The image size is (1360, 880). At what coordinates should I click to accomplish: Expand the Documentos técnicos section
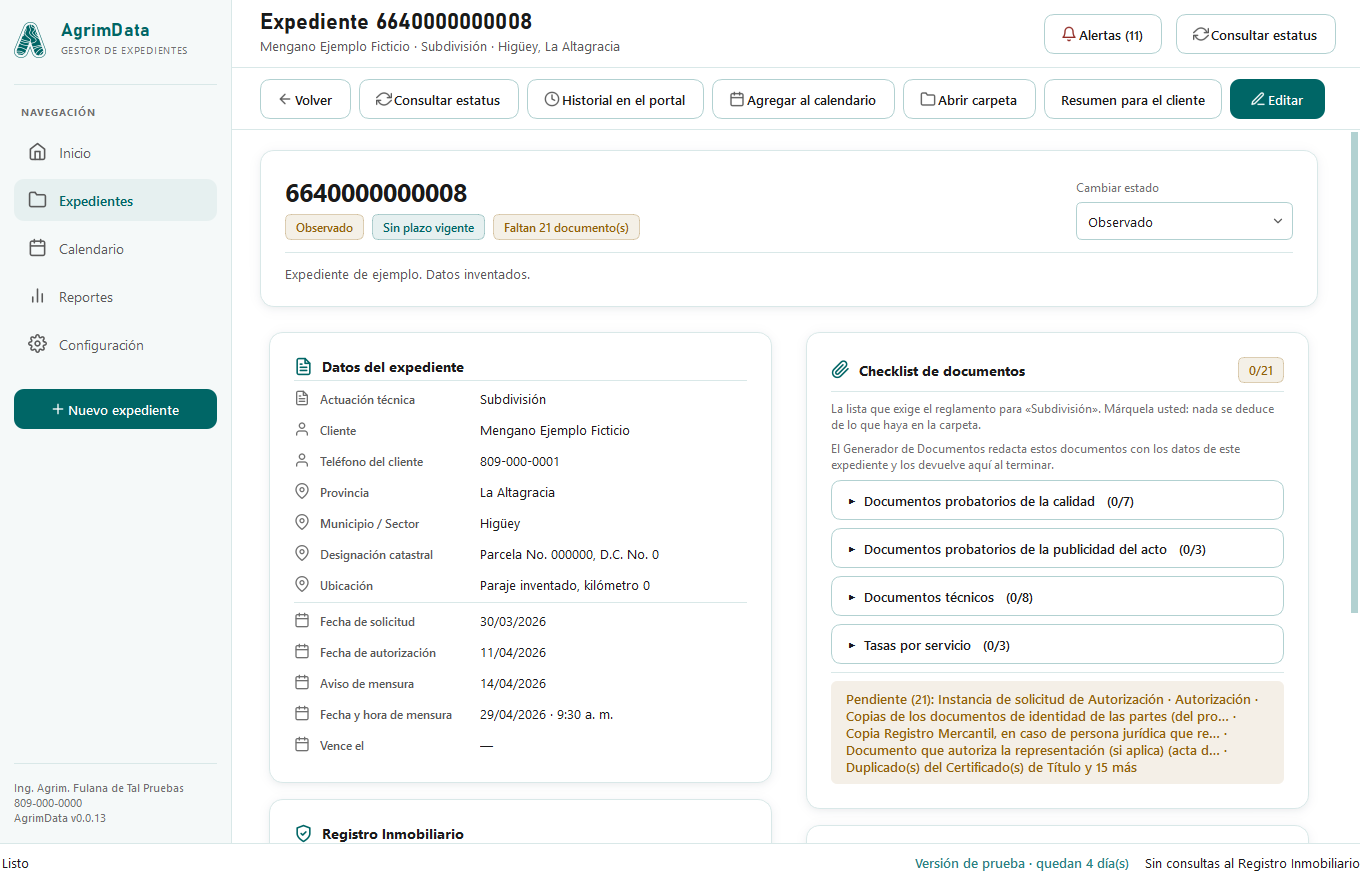1057,596
